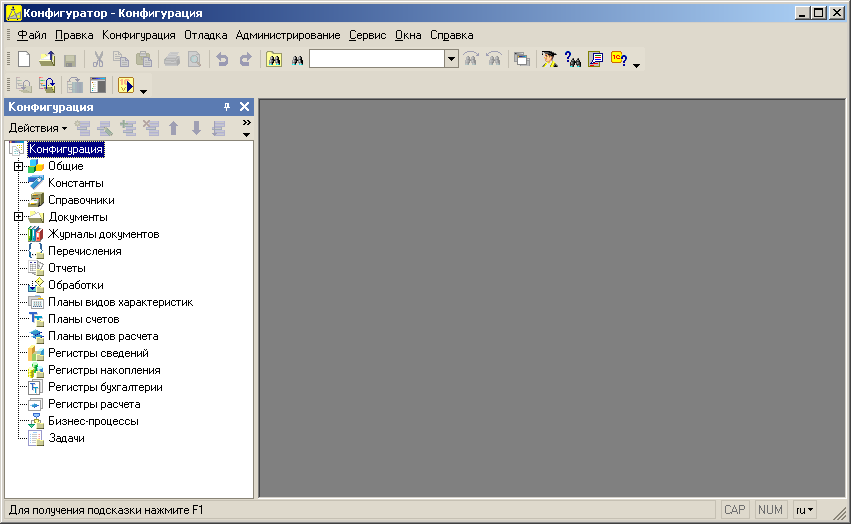The image size is (851, 524).
Task: Click the Start debugging play icon
Action: pyautogui.click(x=126, y=85)
